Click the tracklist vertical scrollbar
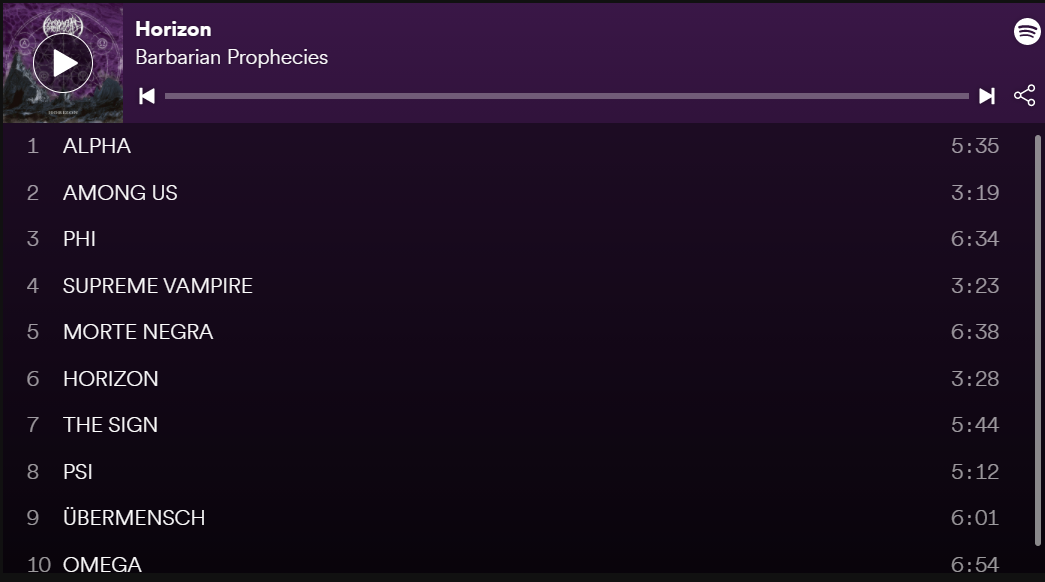The image size is (1045, 582). [x=1037, y=340]
